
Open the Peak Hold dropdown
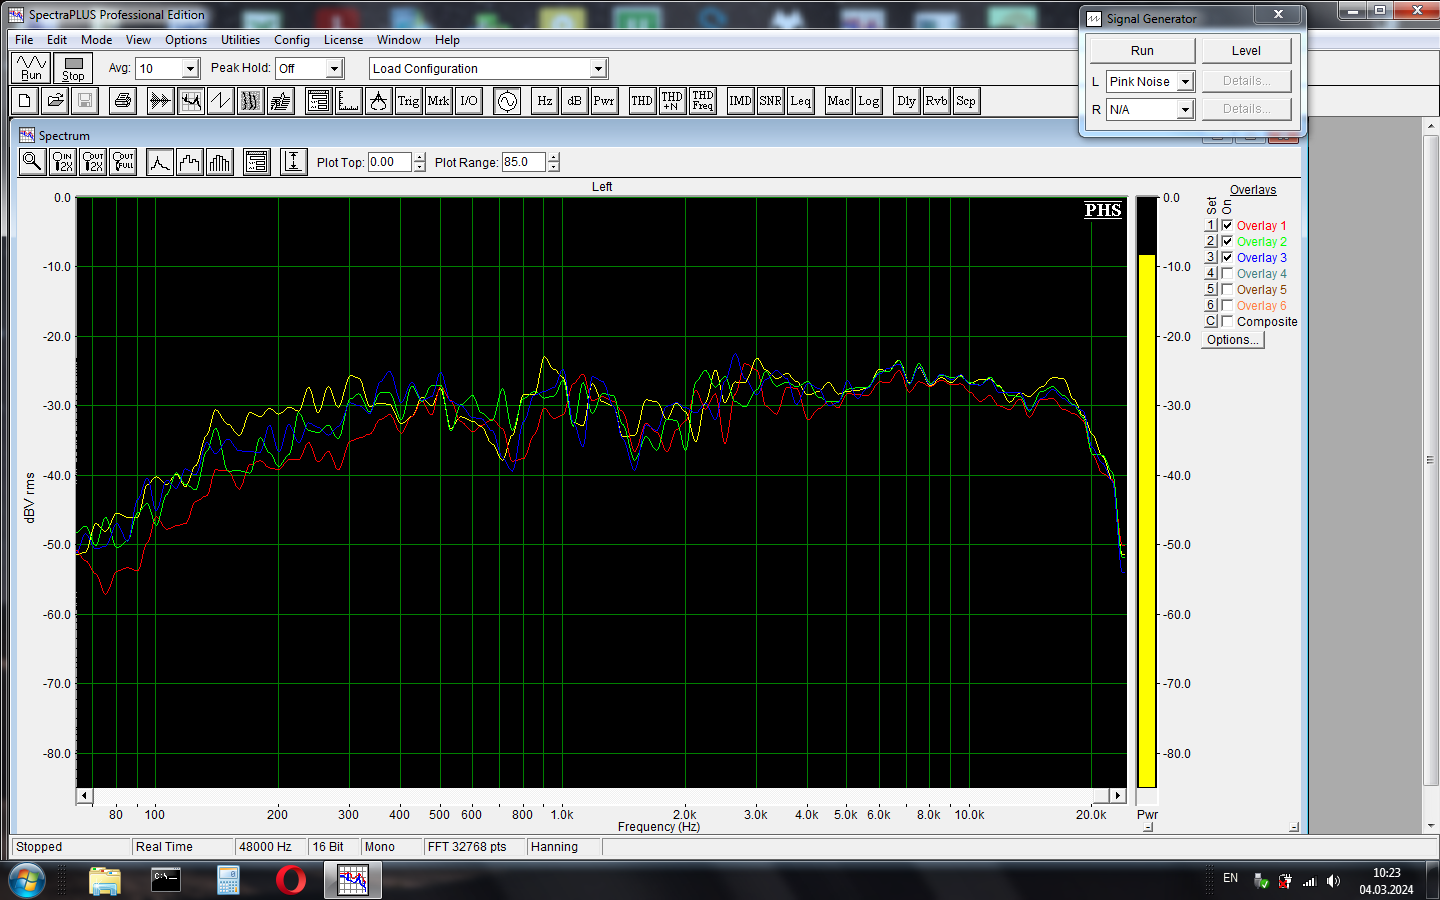pyautogui.click(x=335, y=69)
